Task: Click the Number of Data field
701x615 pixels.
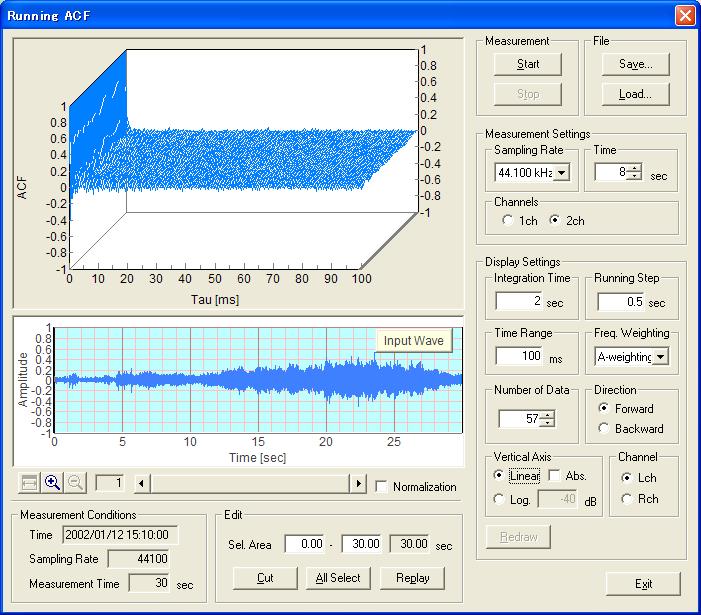Action: tap(519, 418)
